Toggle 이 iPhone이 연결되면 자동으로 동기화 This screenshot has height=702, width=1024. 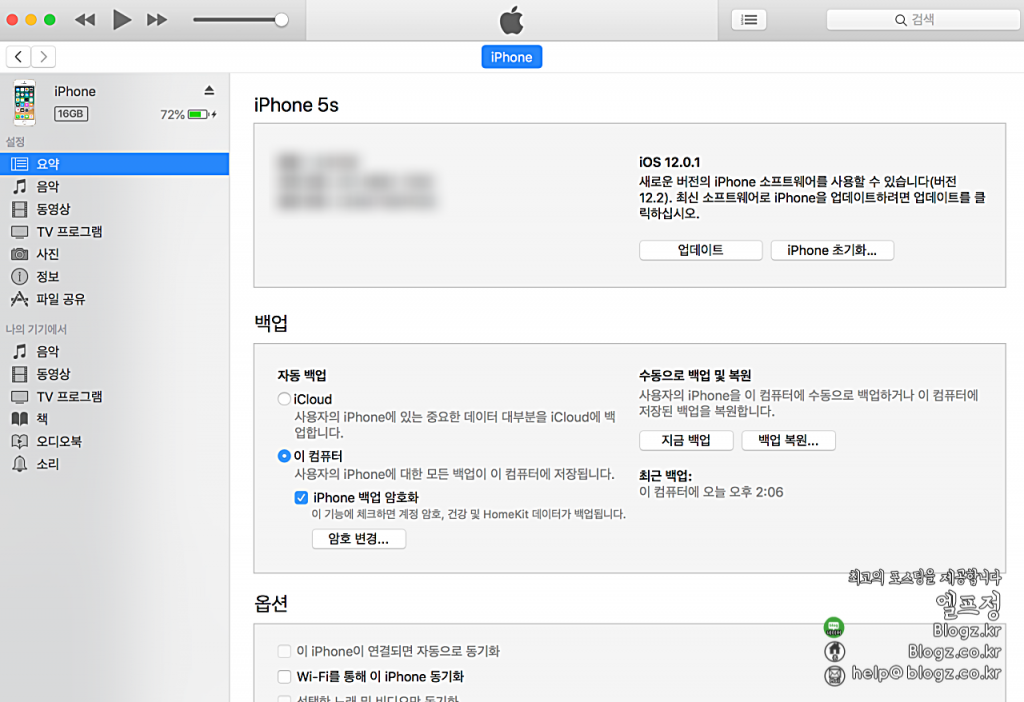[x=284, y=651]
